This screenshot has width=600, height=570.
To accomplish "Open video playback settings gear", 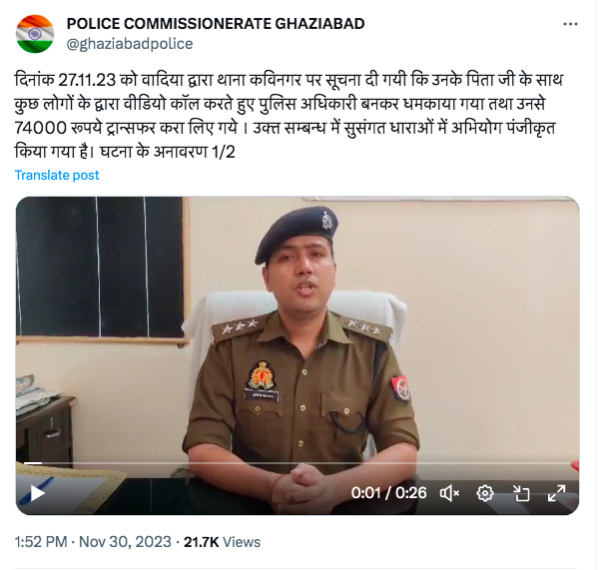I will [484, 493].
